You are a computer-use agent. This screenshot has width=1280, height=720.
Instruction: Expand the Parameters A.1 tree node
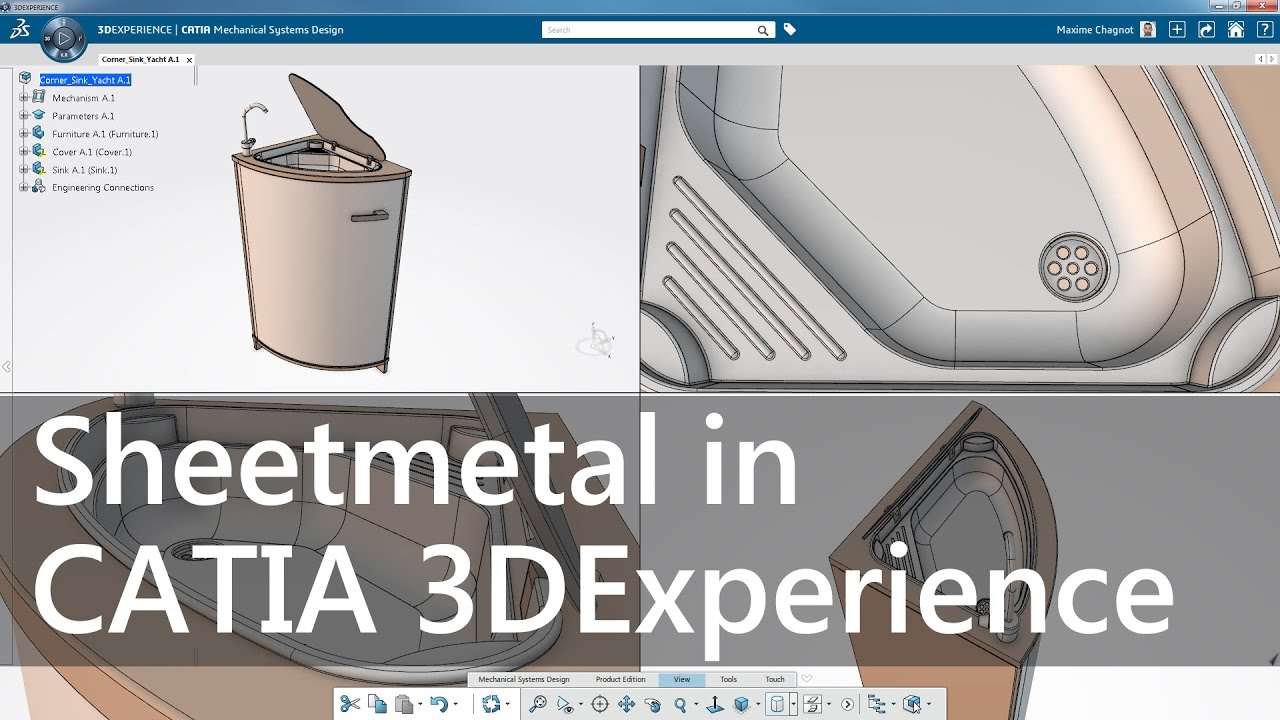(x=23, y=116)
